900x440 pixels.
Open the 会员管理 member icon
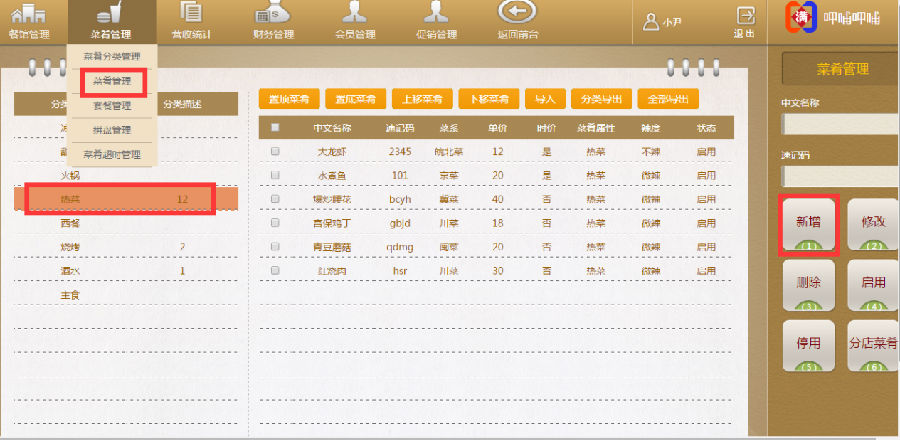(354, 14)
